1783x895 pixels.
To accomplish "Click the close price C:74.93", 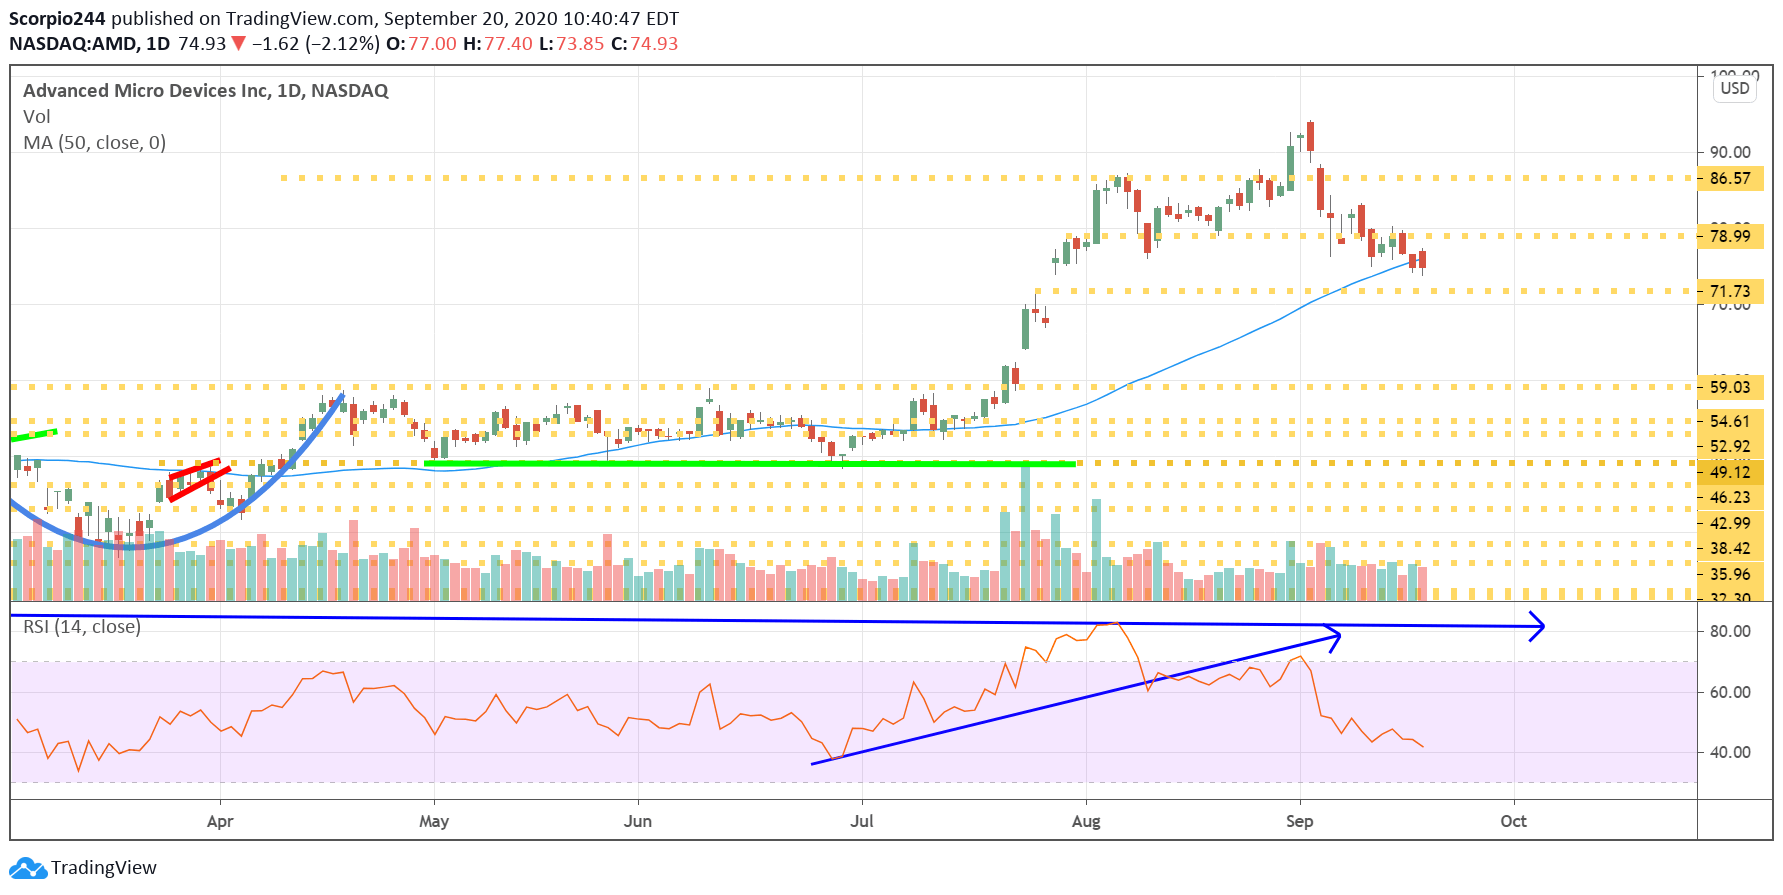I will (645, 44).
